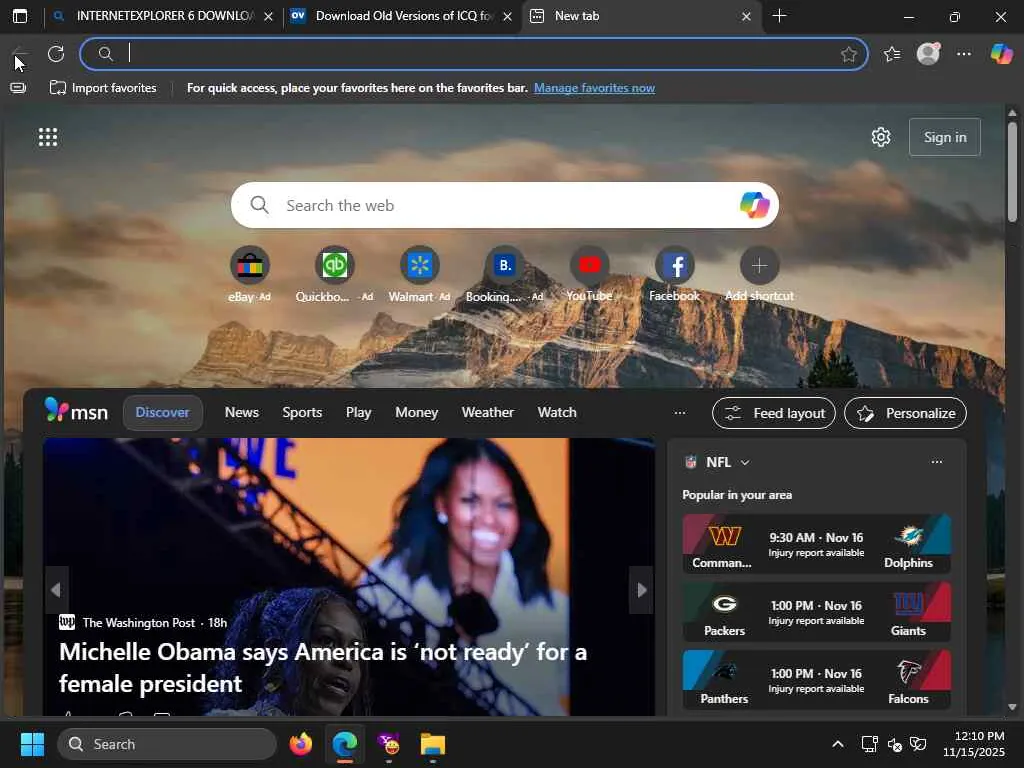Select the Discover feed tab
Screen dimensions: 1024x768
(x=163, y=413)
